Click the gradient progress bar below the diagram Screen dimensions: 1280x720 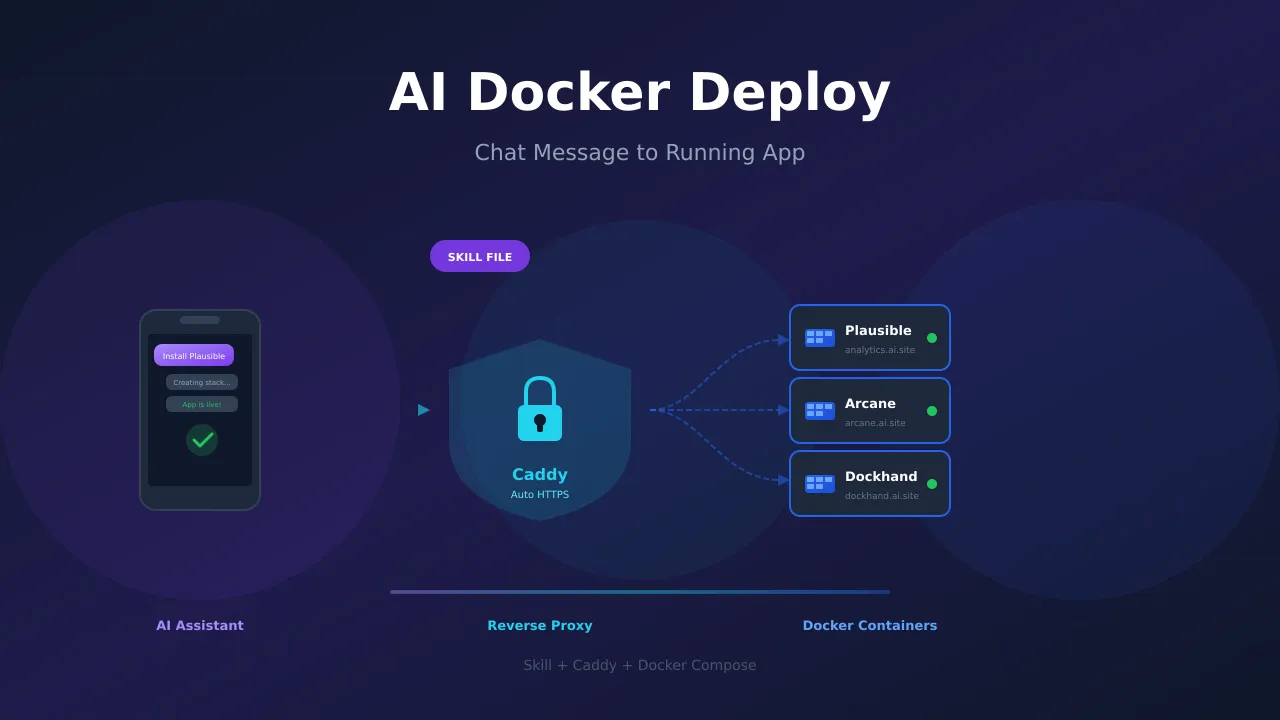click(640, 592)
